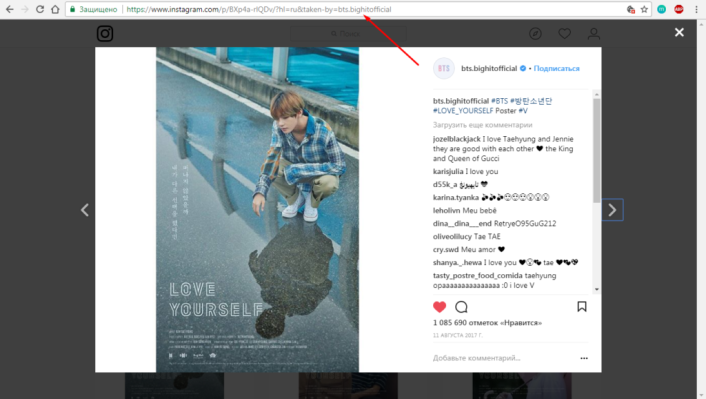The width and height of the screenshot is (706, 399).
Task: Open the Explore compass icon
Action: (x=535, y=33)
